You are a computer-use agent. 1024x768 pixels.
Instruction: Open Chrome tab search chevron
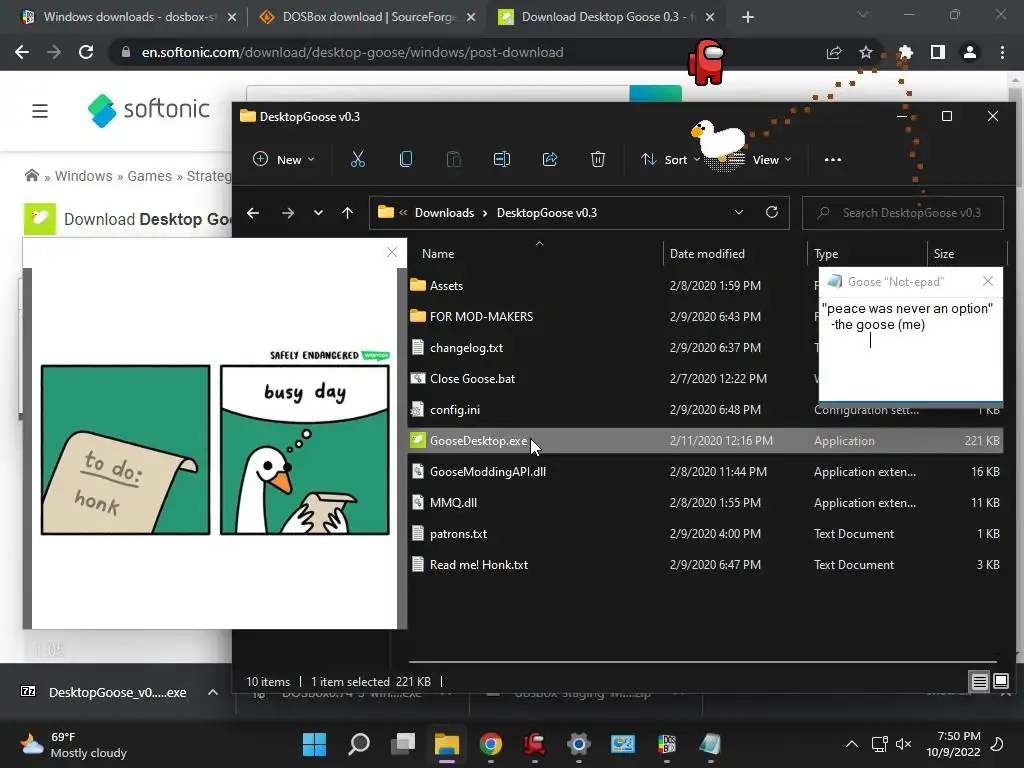(863, 14)
